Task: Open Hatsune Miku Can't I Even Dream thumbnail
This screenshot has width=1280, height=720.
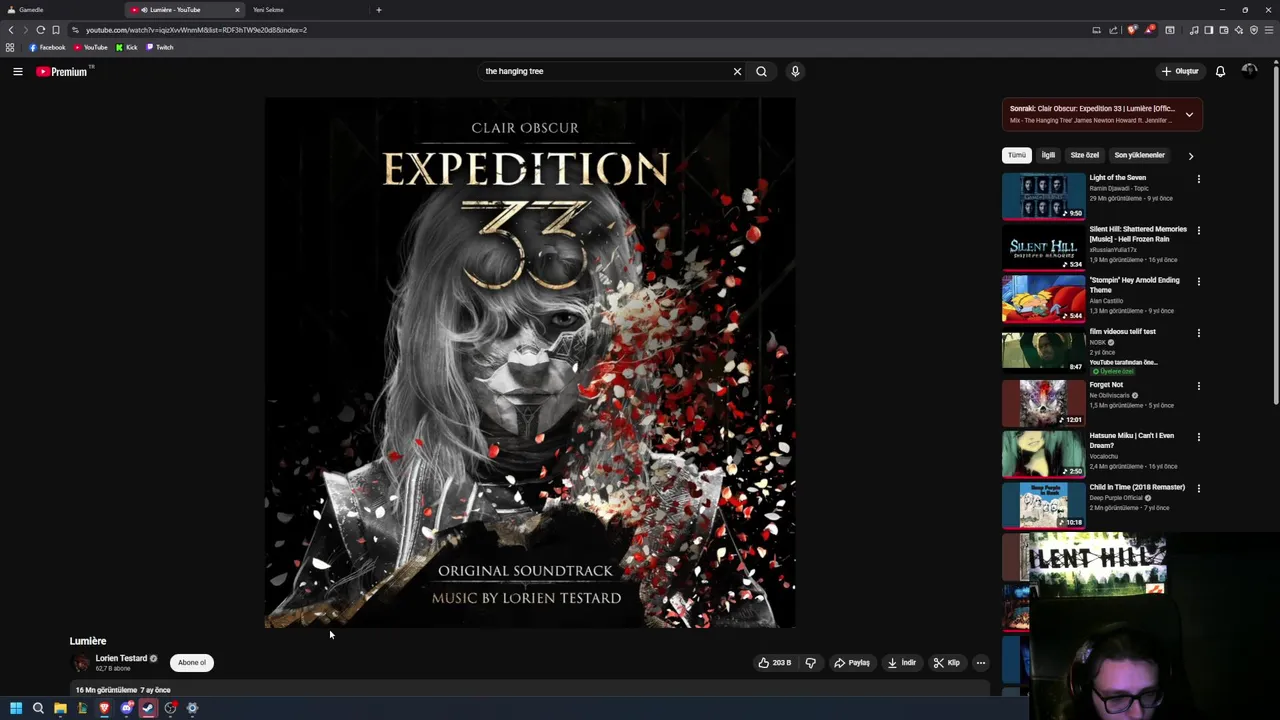Action: (x=1043, y=453)
